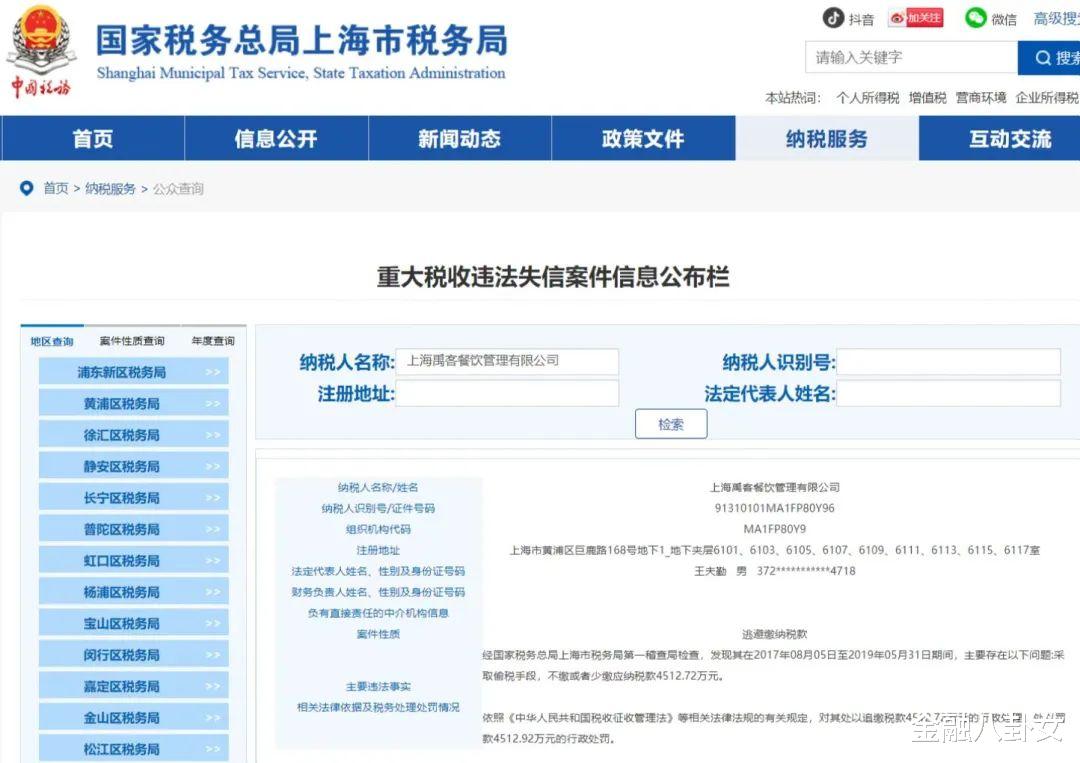Open the WeChat (微信) icon

pyautogui.click(x=975, y=17)
